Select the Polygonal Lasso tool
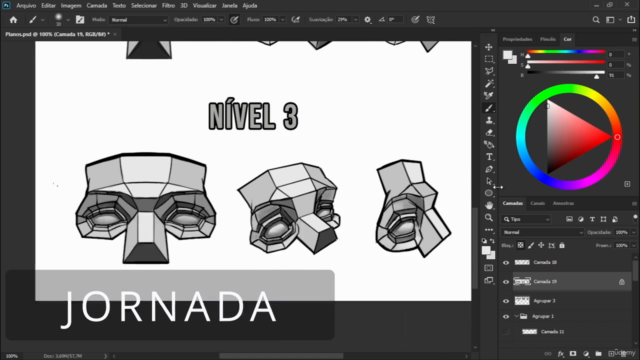Viewport: 640px width, 360px height. click(489, 71)
